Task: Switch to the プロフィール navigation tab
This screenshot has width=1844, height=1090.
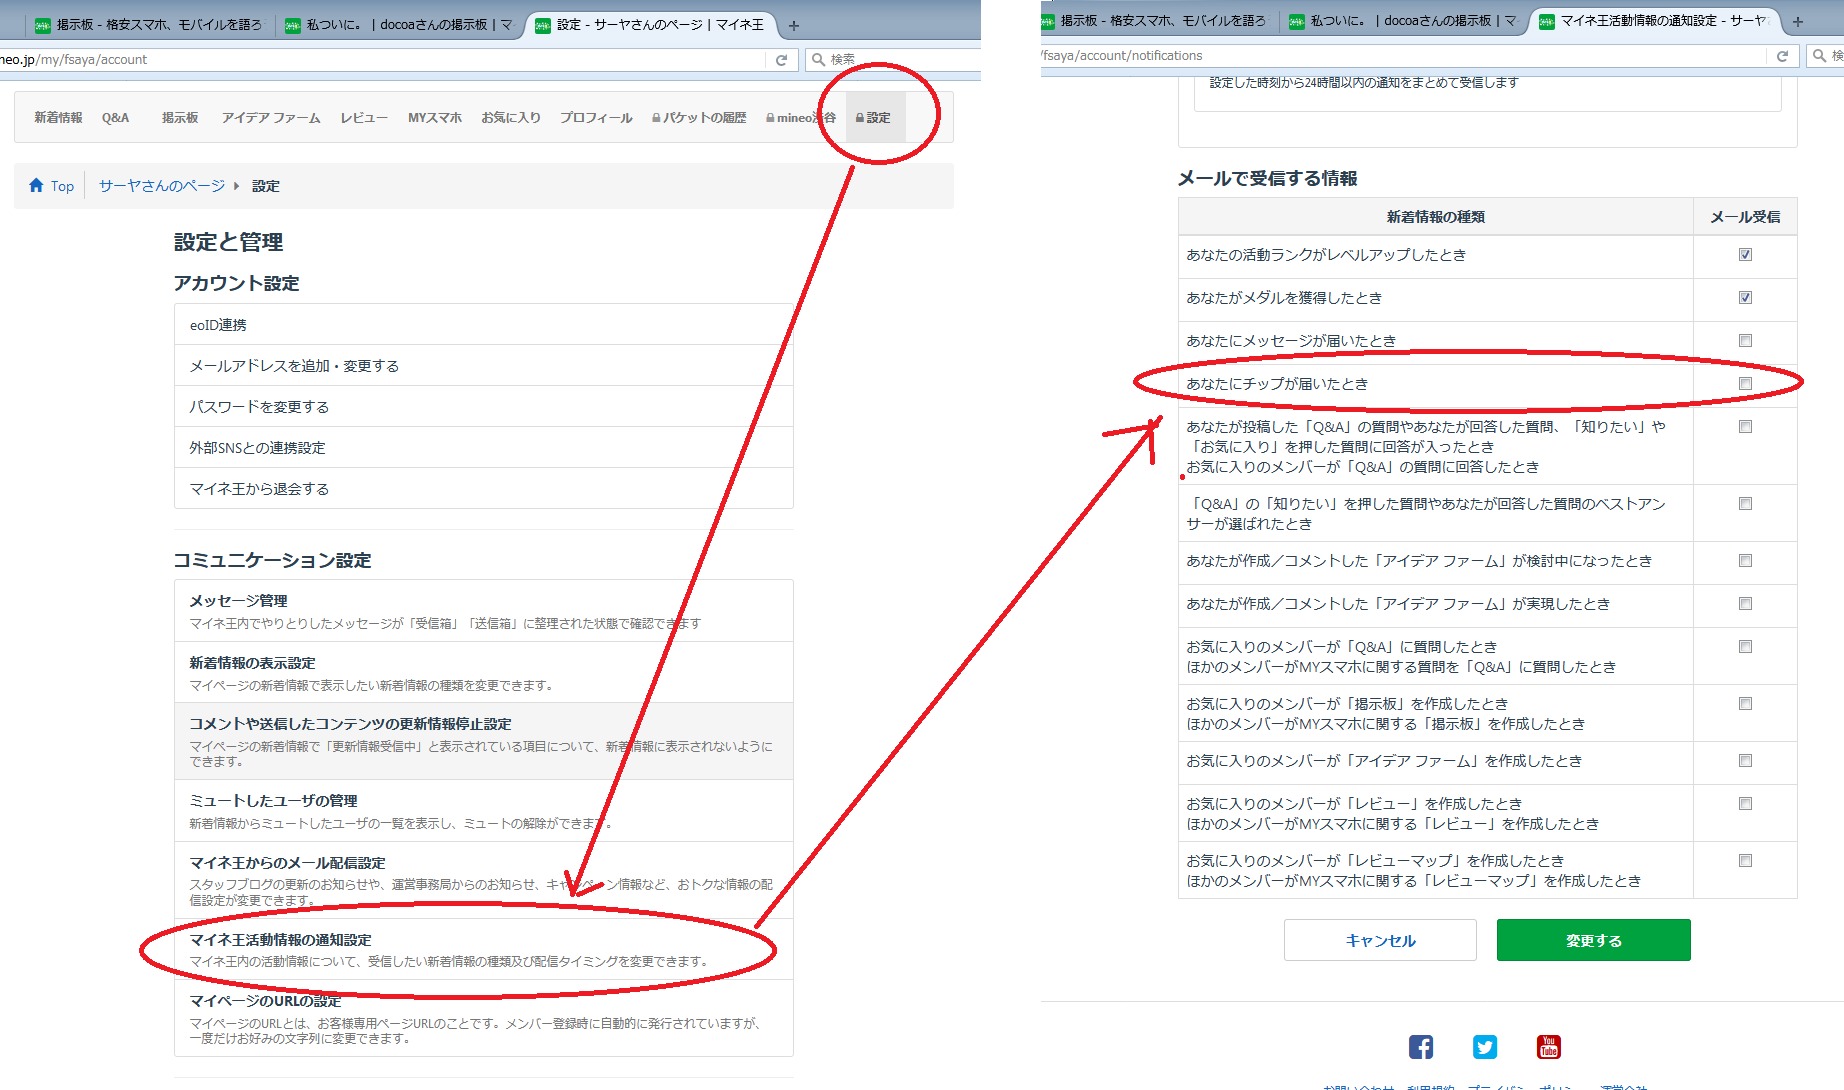Action: click(x=596, y=118)
